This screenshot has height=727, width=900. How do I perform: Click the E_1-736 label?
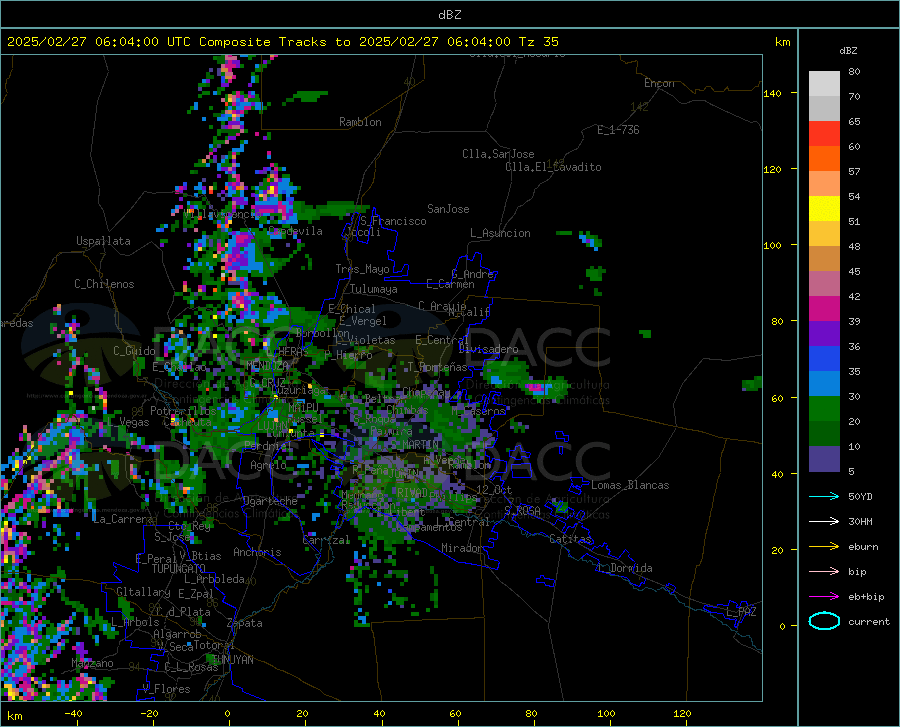click(618, 130)
